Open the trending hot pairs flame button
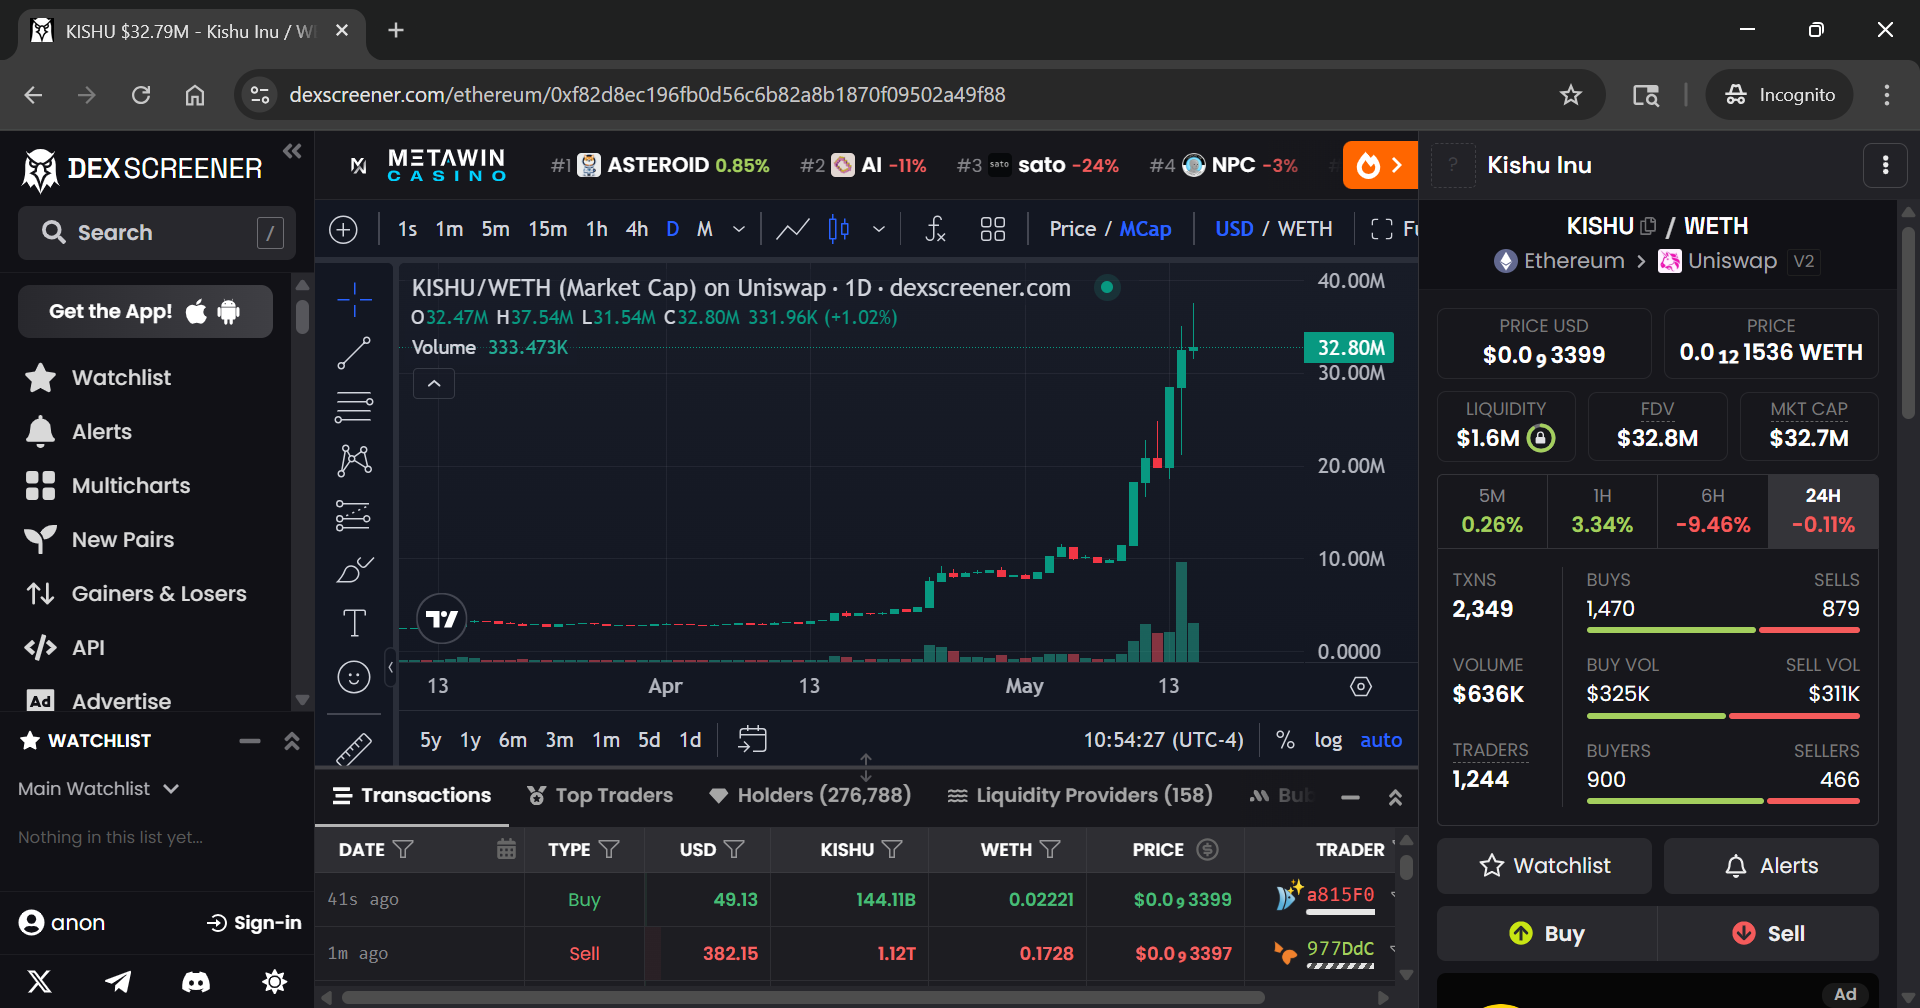The height and width of the screenshot is (1008, 1920). pyautogui.click(x=1380, y=165)
